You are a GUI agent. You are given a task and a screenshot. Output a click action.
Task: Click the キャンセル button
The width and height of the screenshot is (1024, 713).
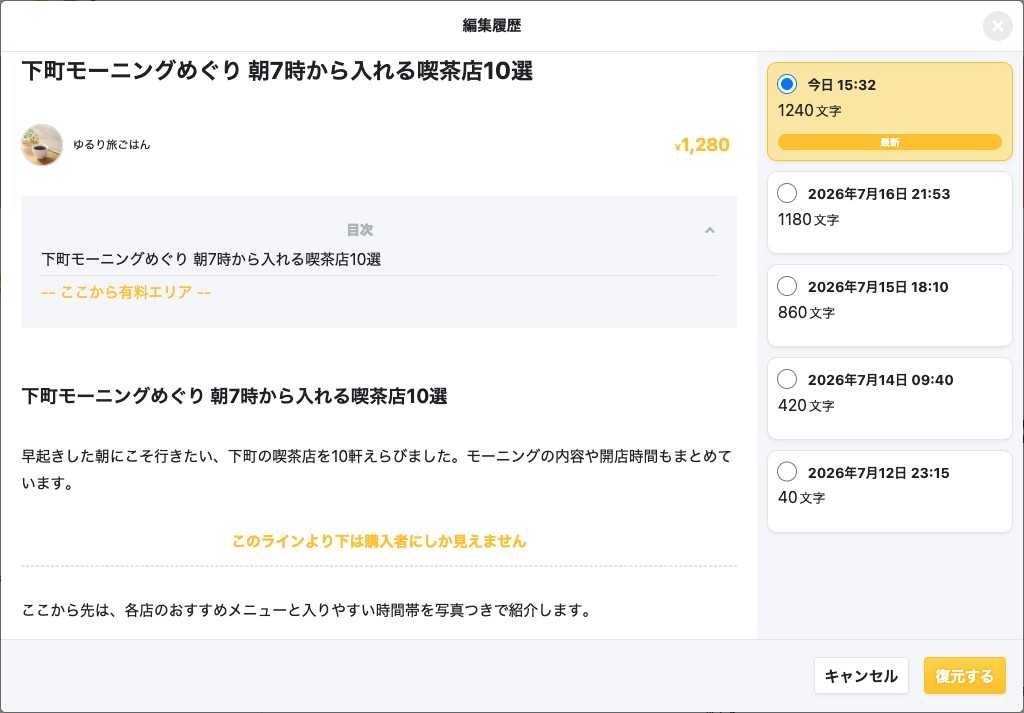click(861, 676)
